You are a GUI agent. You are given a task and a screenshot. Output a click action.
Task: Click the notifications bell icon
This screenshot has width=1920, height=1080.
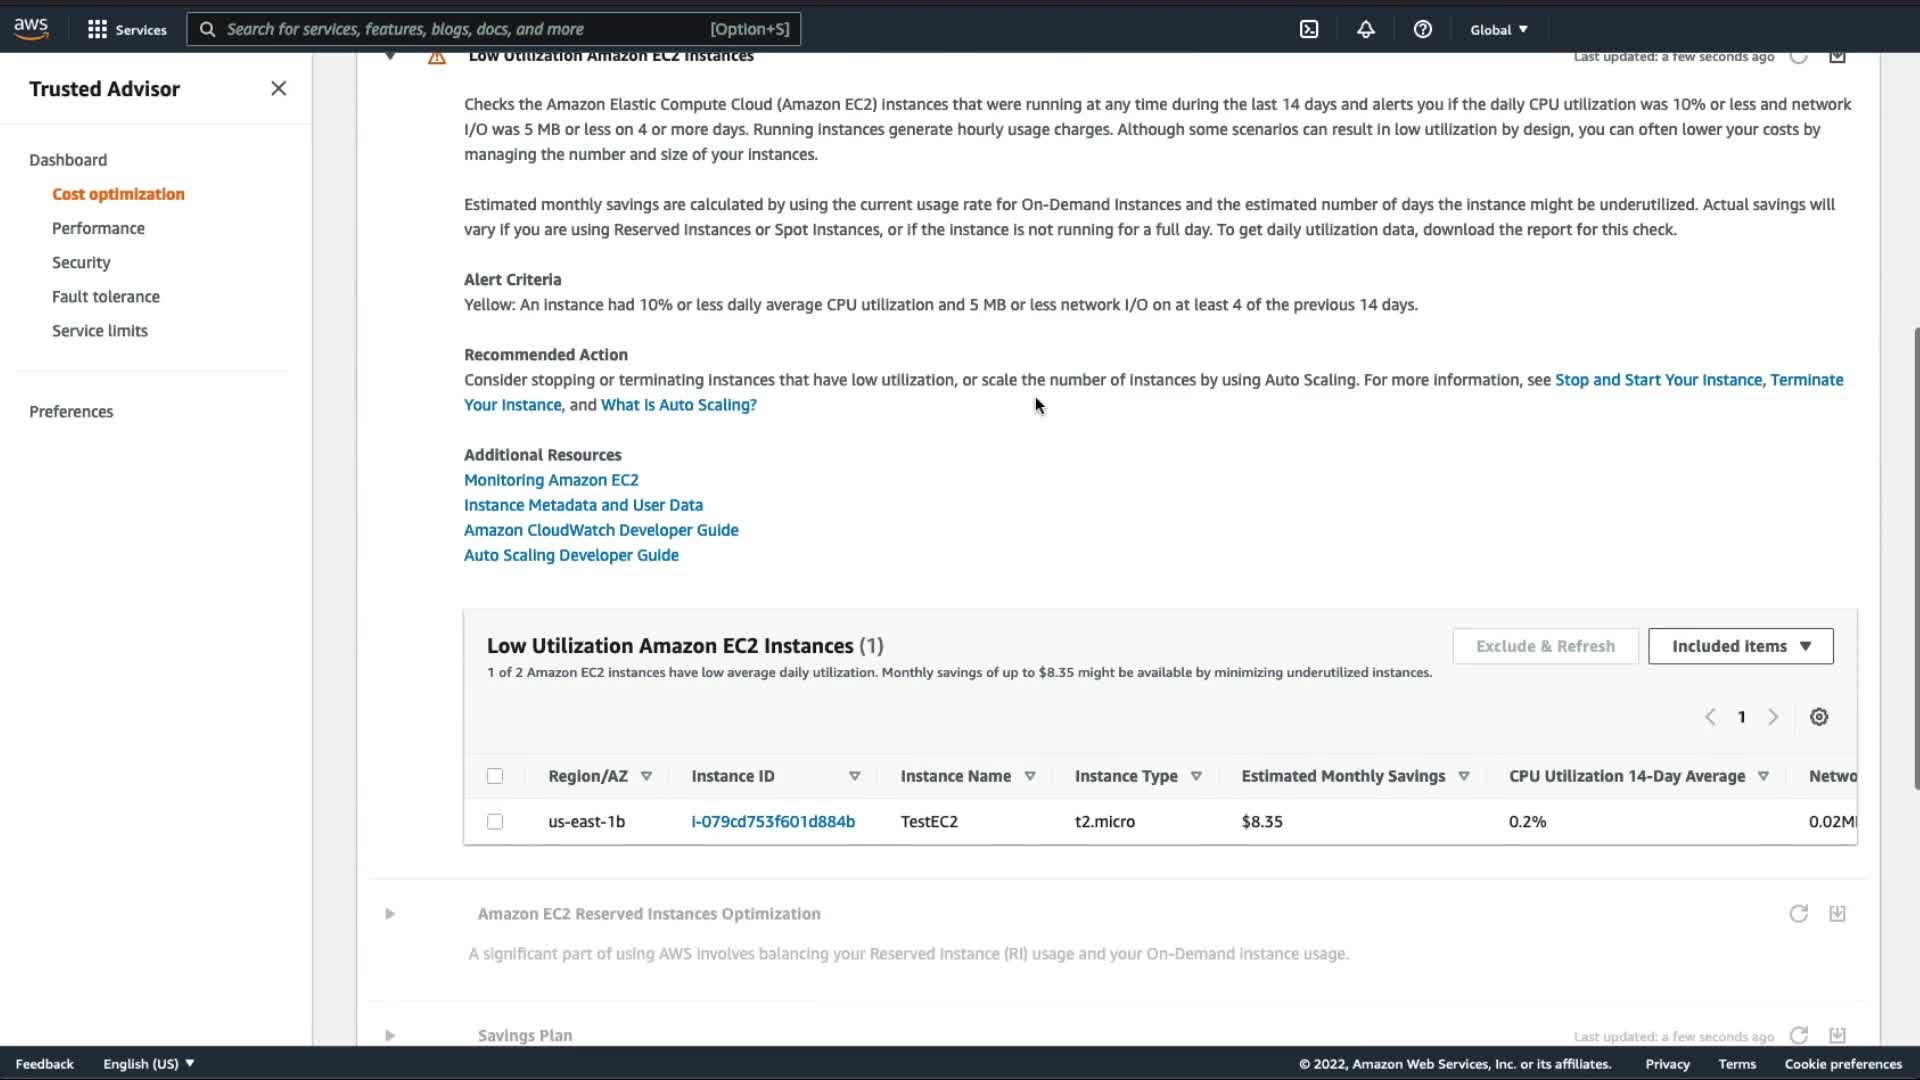[1365, 29]
